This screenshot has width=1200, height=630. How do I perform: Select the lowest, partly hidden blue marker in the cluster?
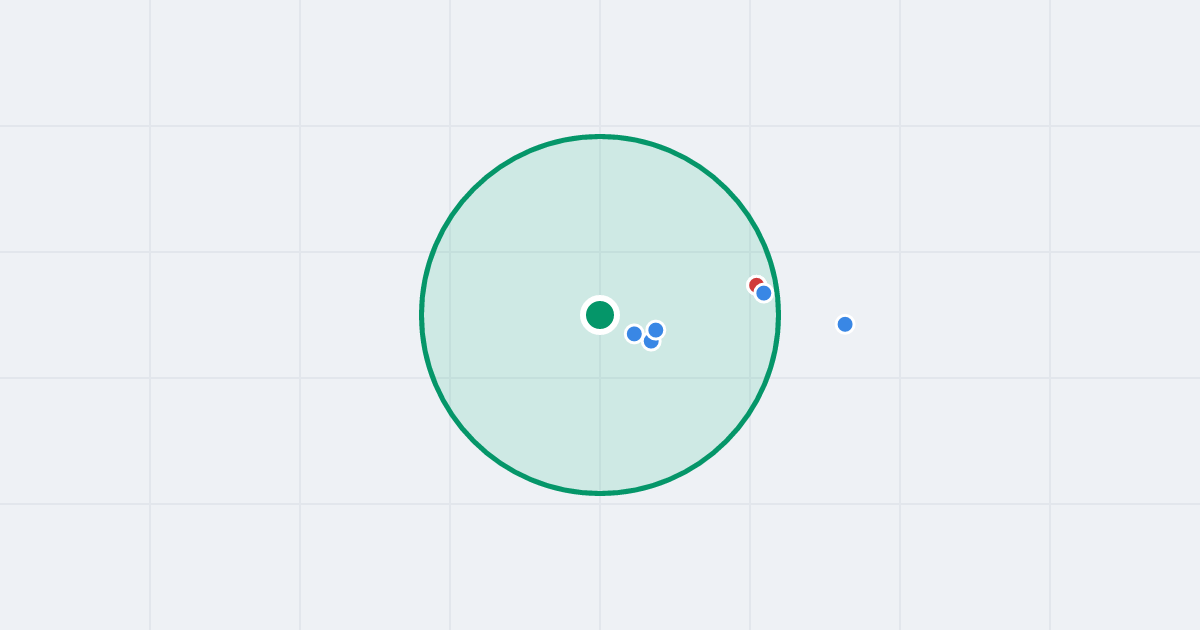pos(650,343)
